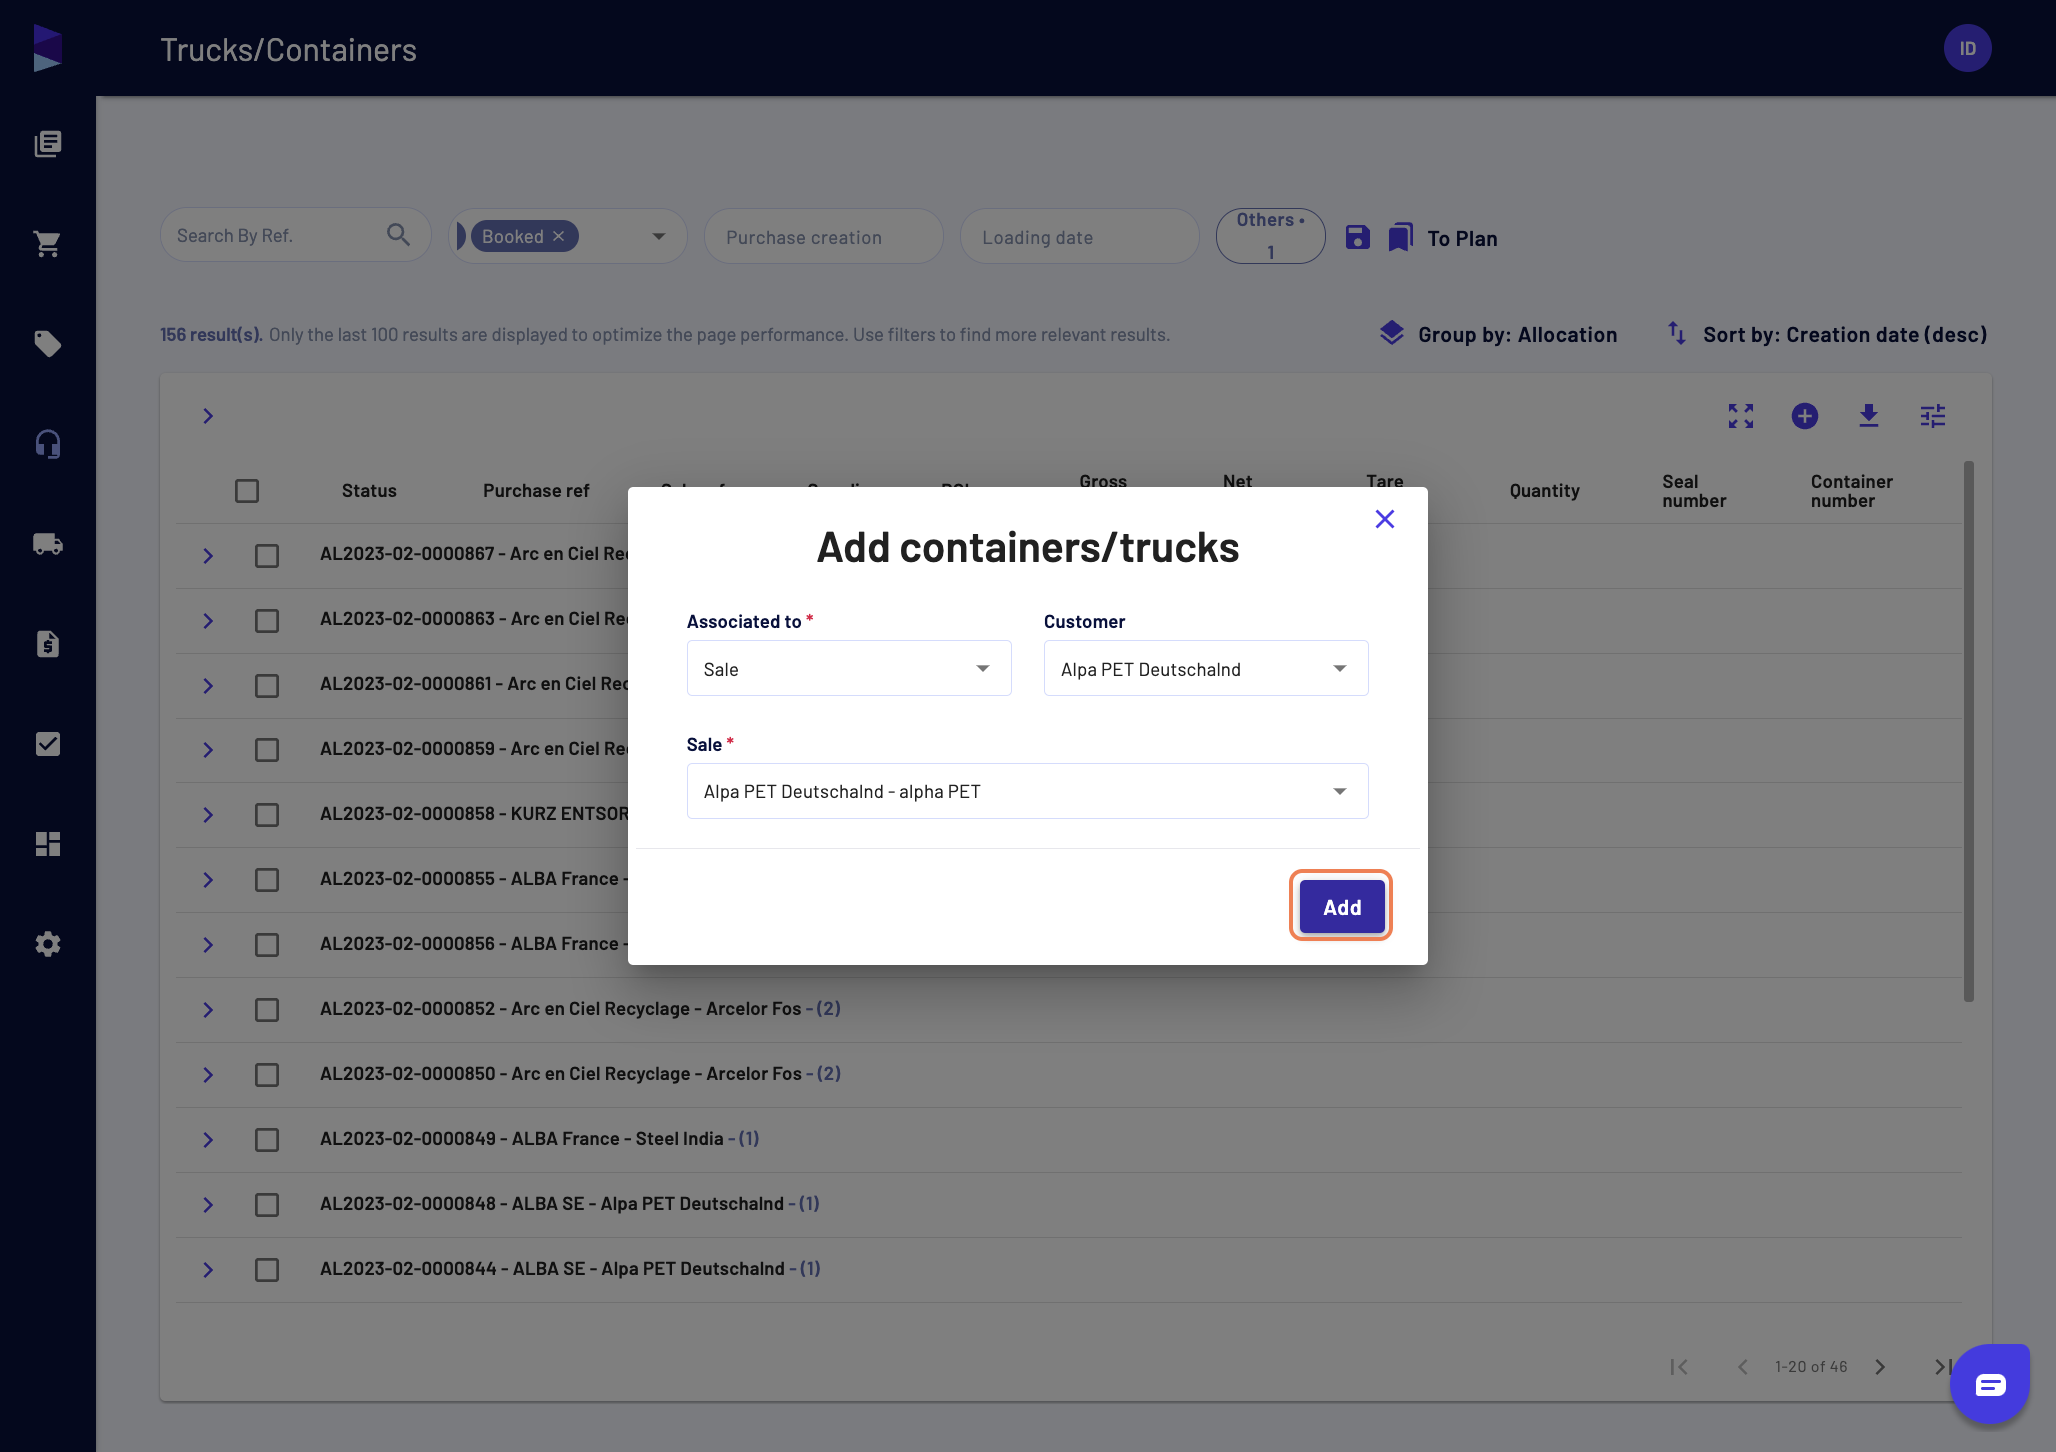2056x1452 pixels.
Task: Open the Associated to dropdown
Action: point(848,668)
